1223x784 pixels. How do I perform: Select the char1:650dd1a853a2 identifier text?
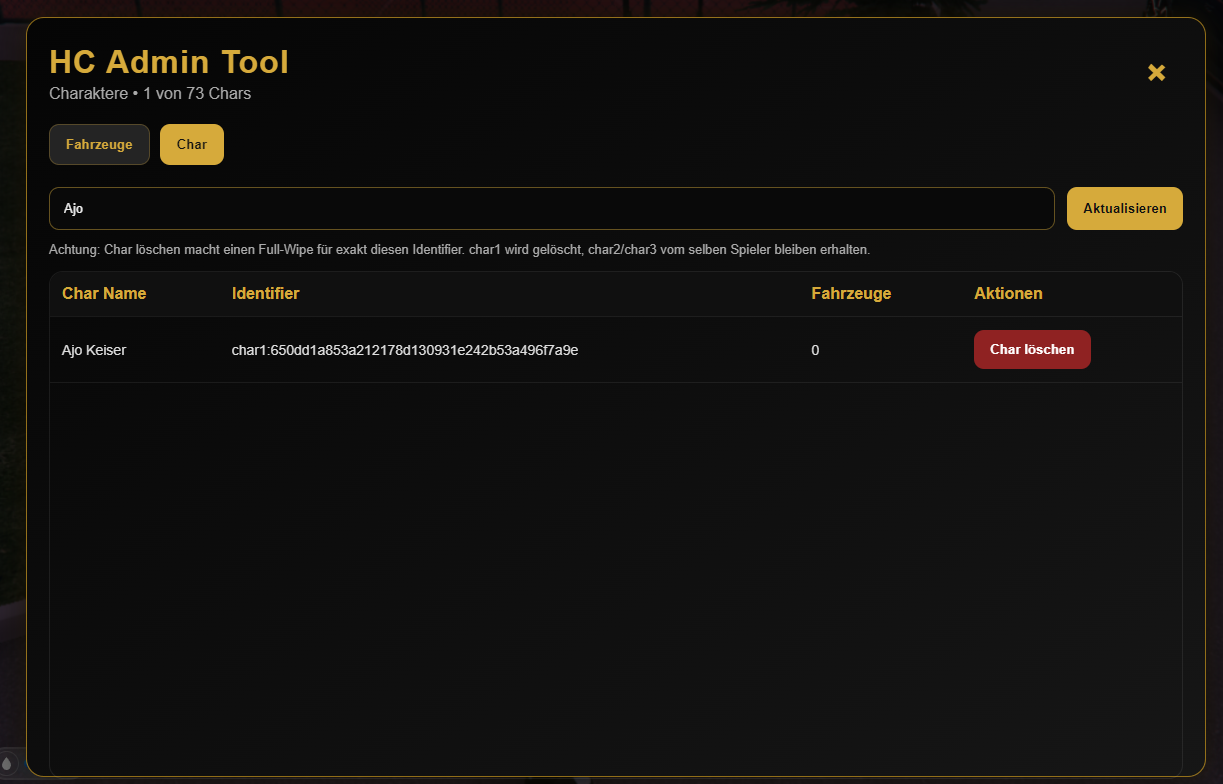click(x=405, y=350)
